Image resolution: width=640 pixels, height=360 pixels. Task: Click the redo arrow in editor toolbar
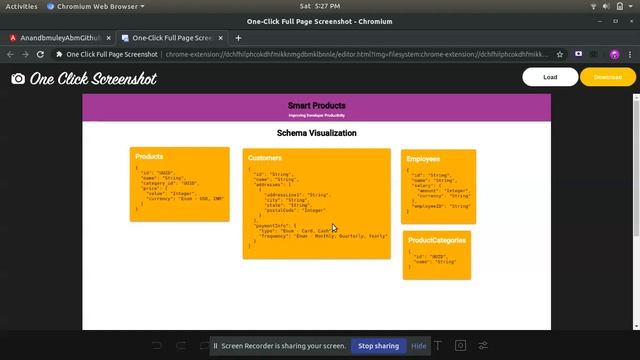point(181,346)
